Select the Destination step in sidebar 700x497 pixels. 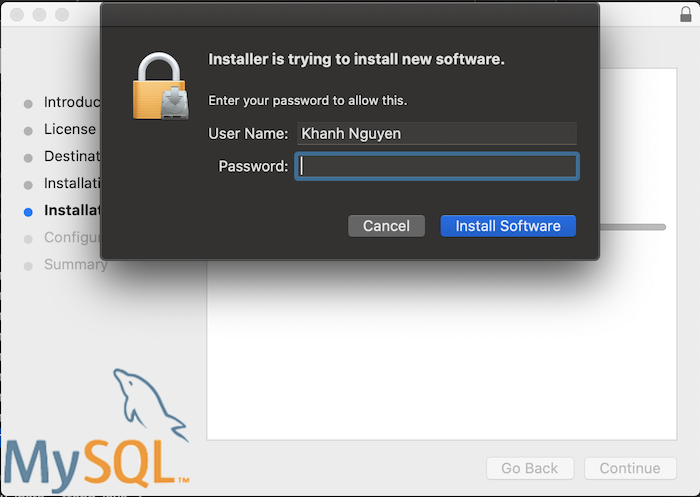(x=72, y=156)
